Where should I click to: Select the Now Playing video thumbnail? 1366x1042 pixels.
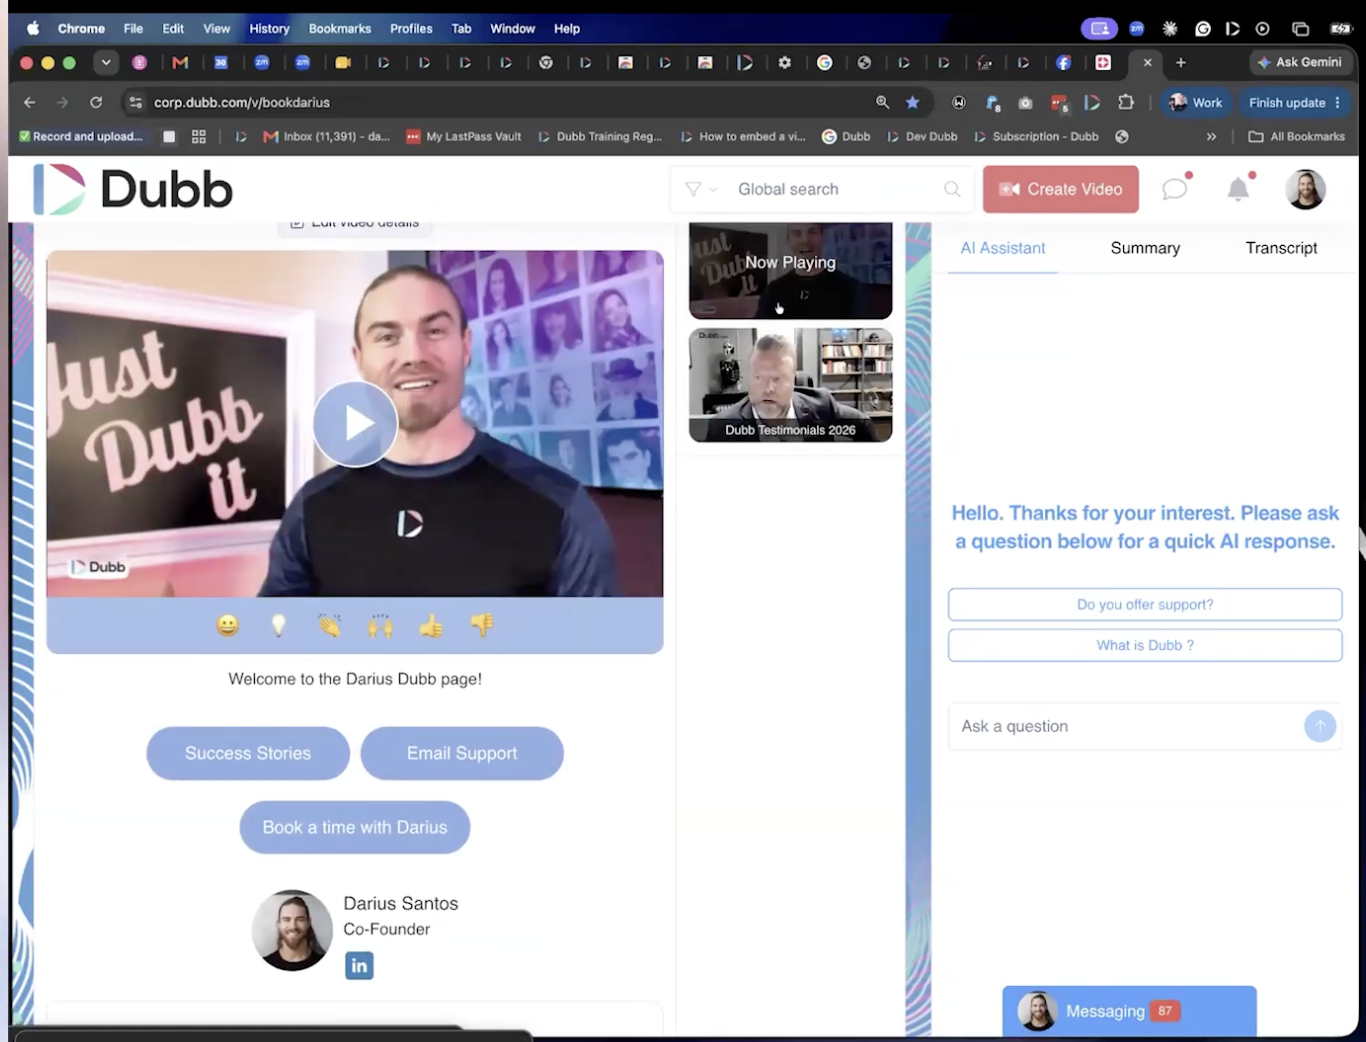click(790, 270)
